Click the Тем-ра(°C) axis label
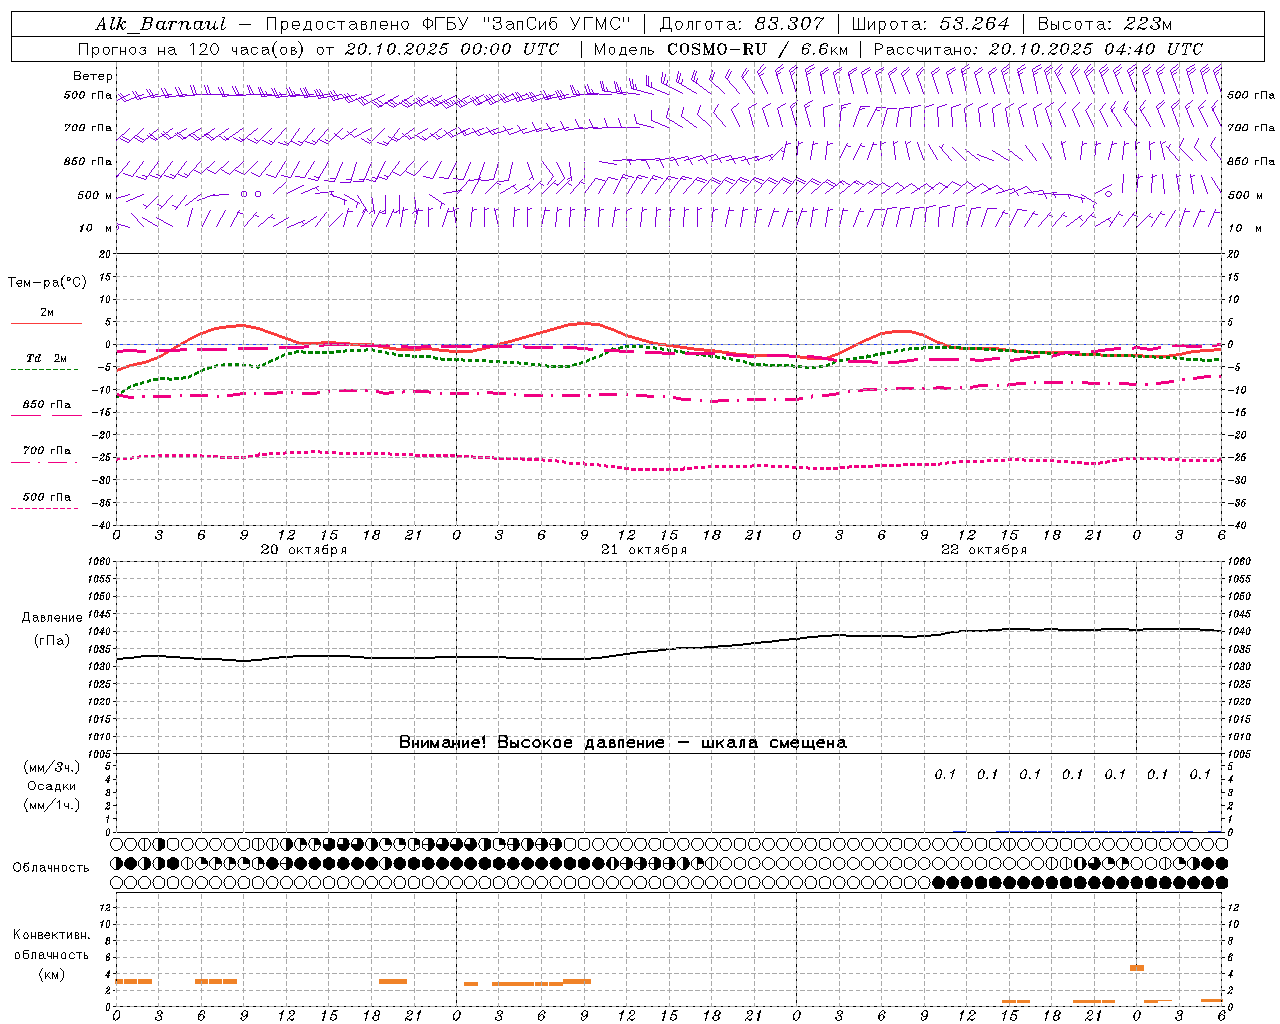The width and height of the screenshot is (1280, 1024). 47,283
